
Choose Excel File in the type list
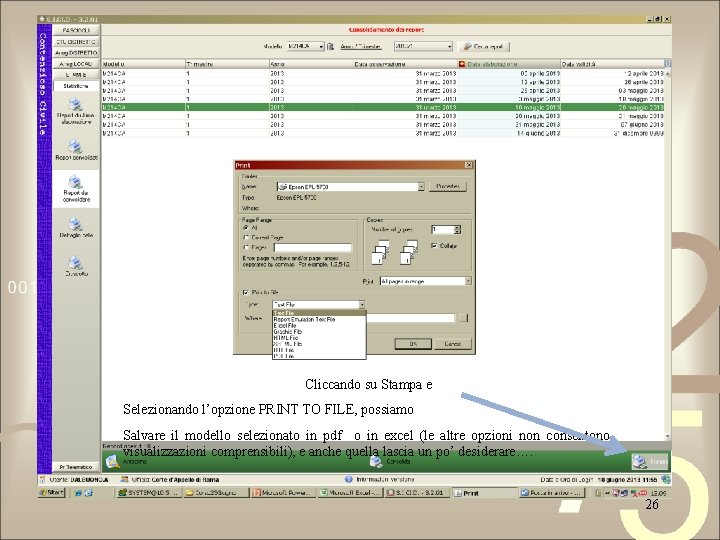(x=319, y=325)
